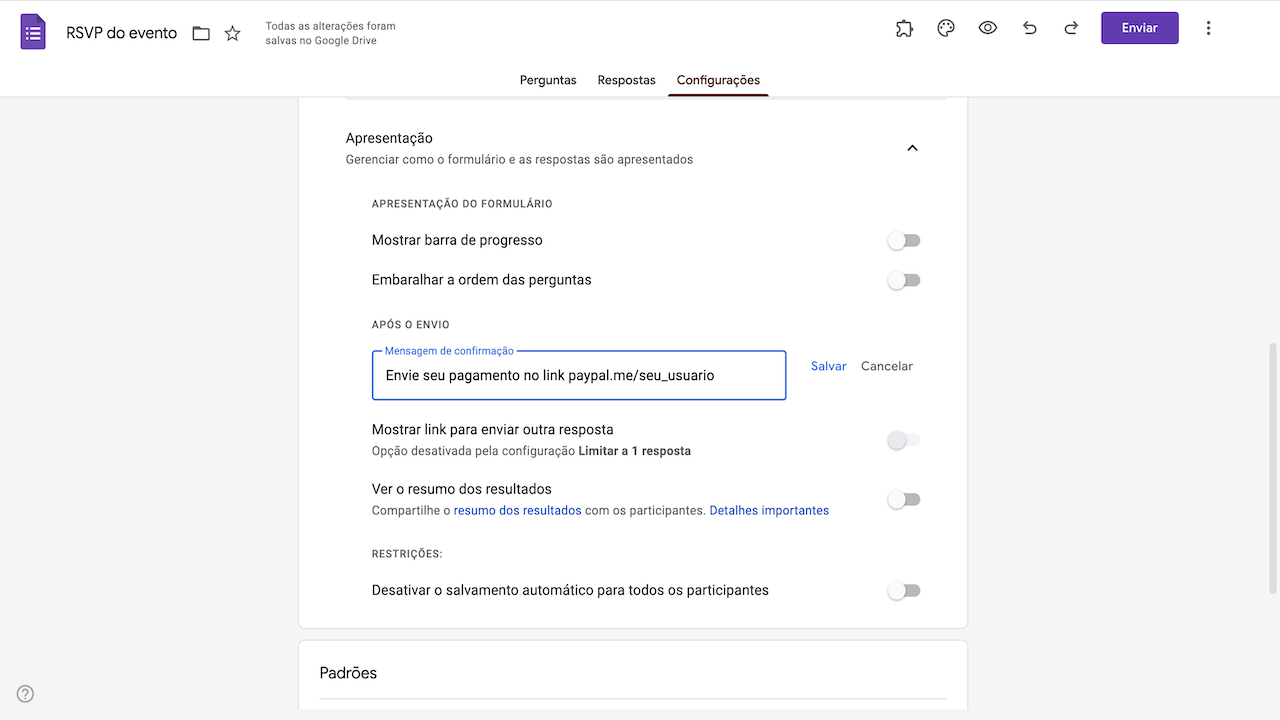The image size is (1280, 720).
Task: Collapse the Apresentação section chevron
Action: tap(912, 148)
